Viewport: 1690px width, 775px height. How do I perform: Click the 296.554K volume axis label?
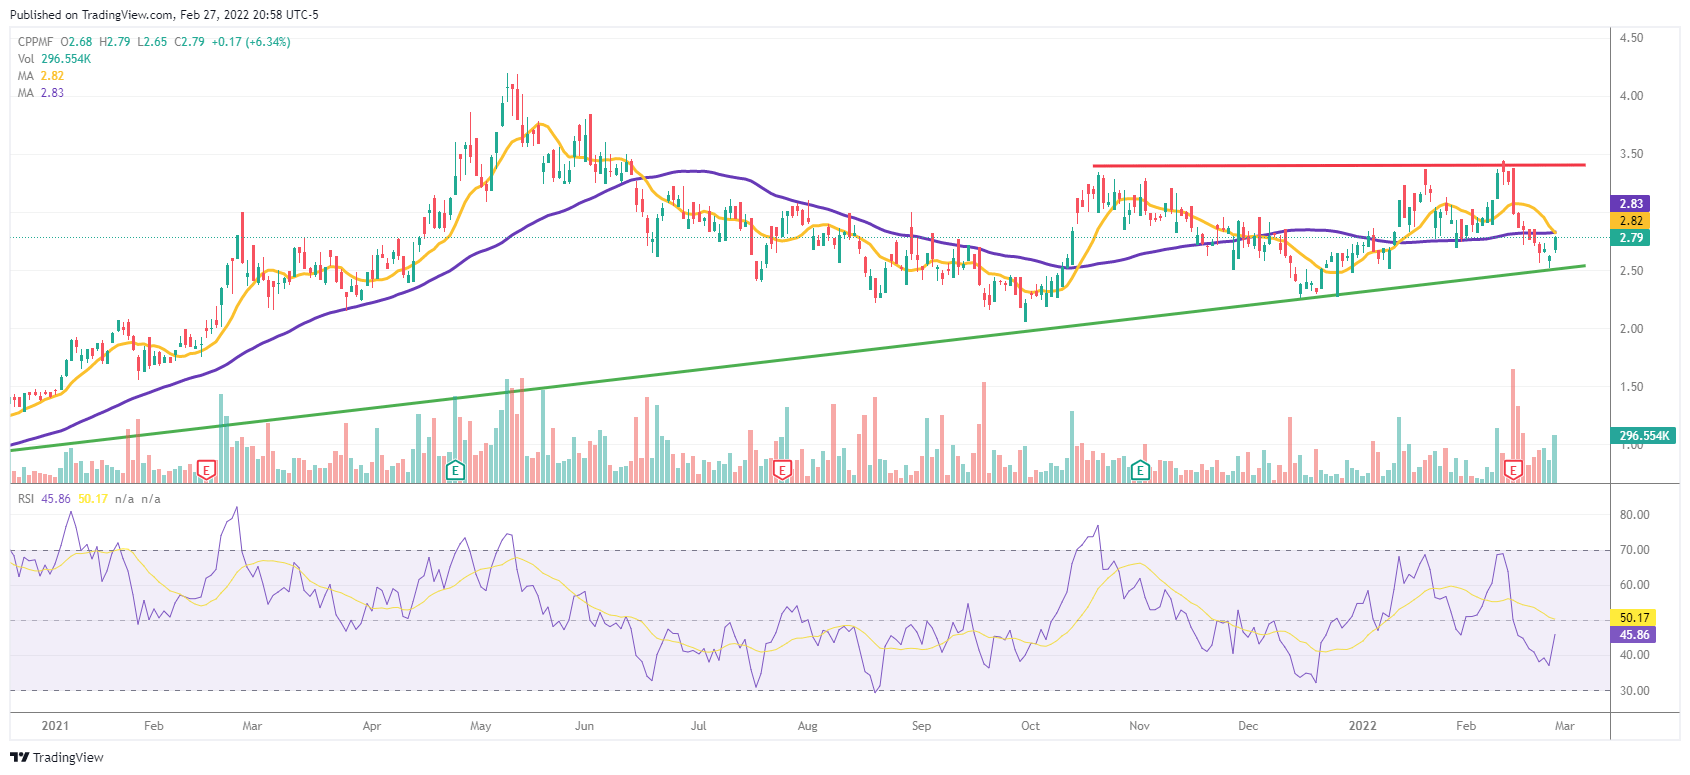pyautogui.click(x=1644, y=436)
